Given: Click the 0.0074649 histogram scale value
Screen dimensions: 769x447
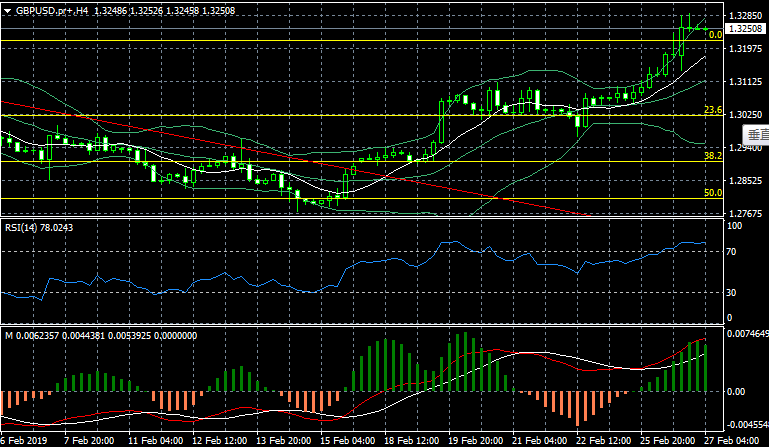Looking at the screenshot, I should [747, 334].
